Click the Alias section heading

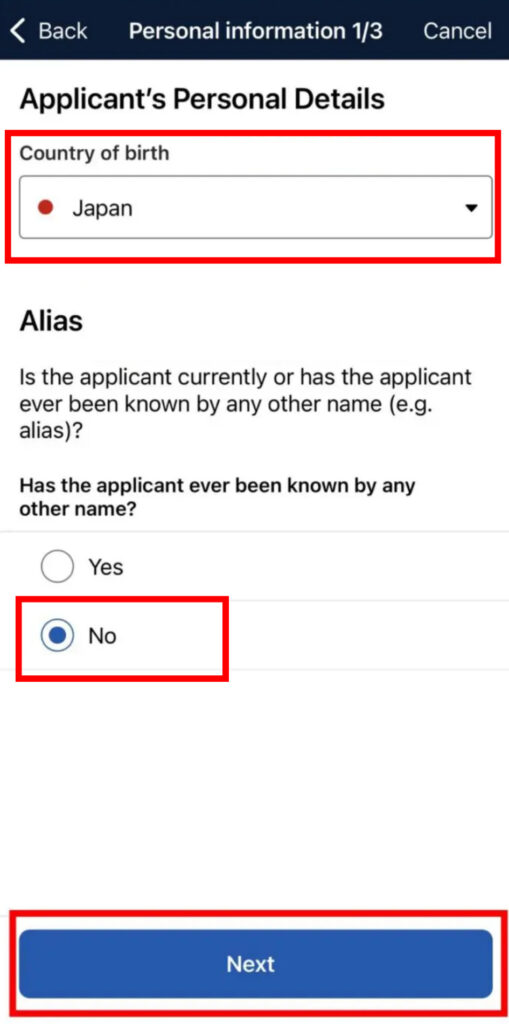(51, 321)
